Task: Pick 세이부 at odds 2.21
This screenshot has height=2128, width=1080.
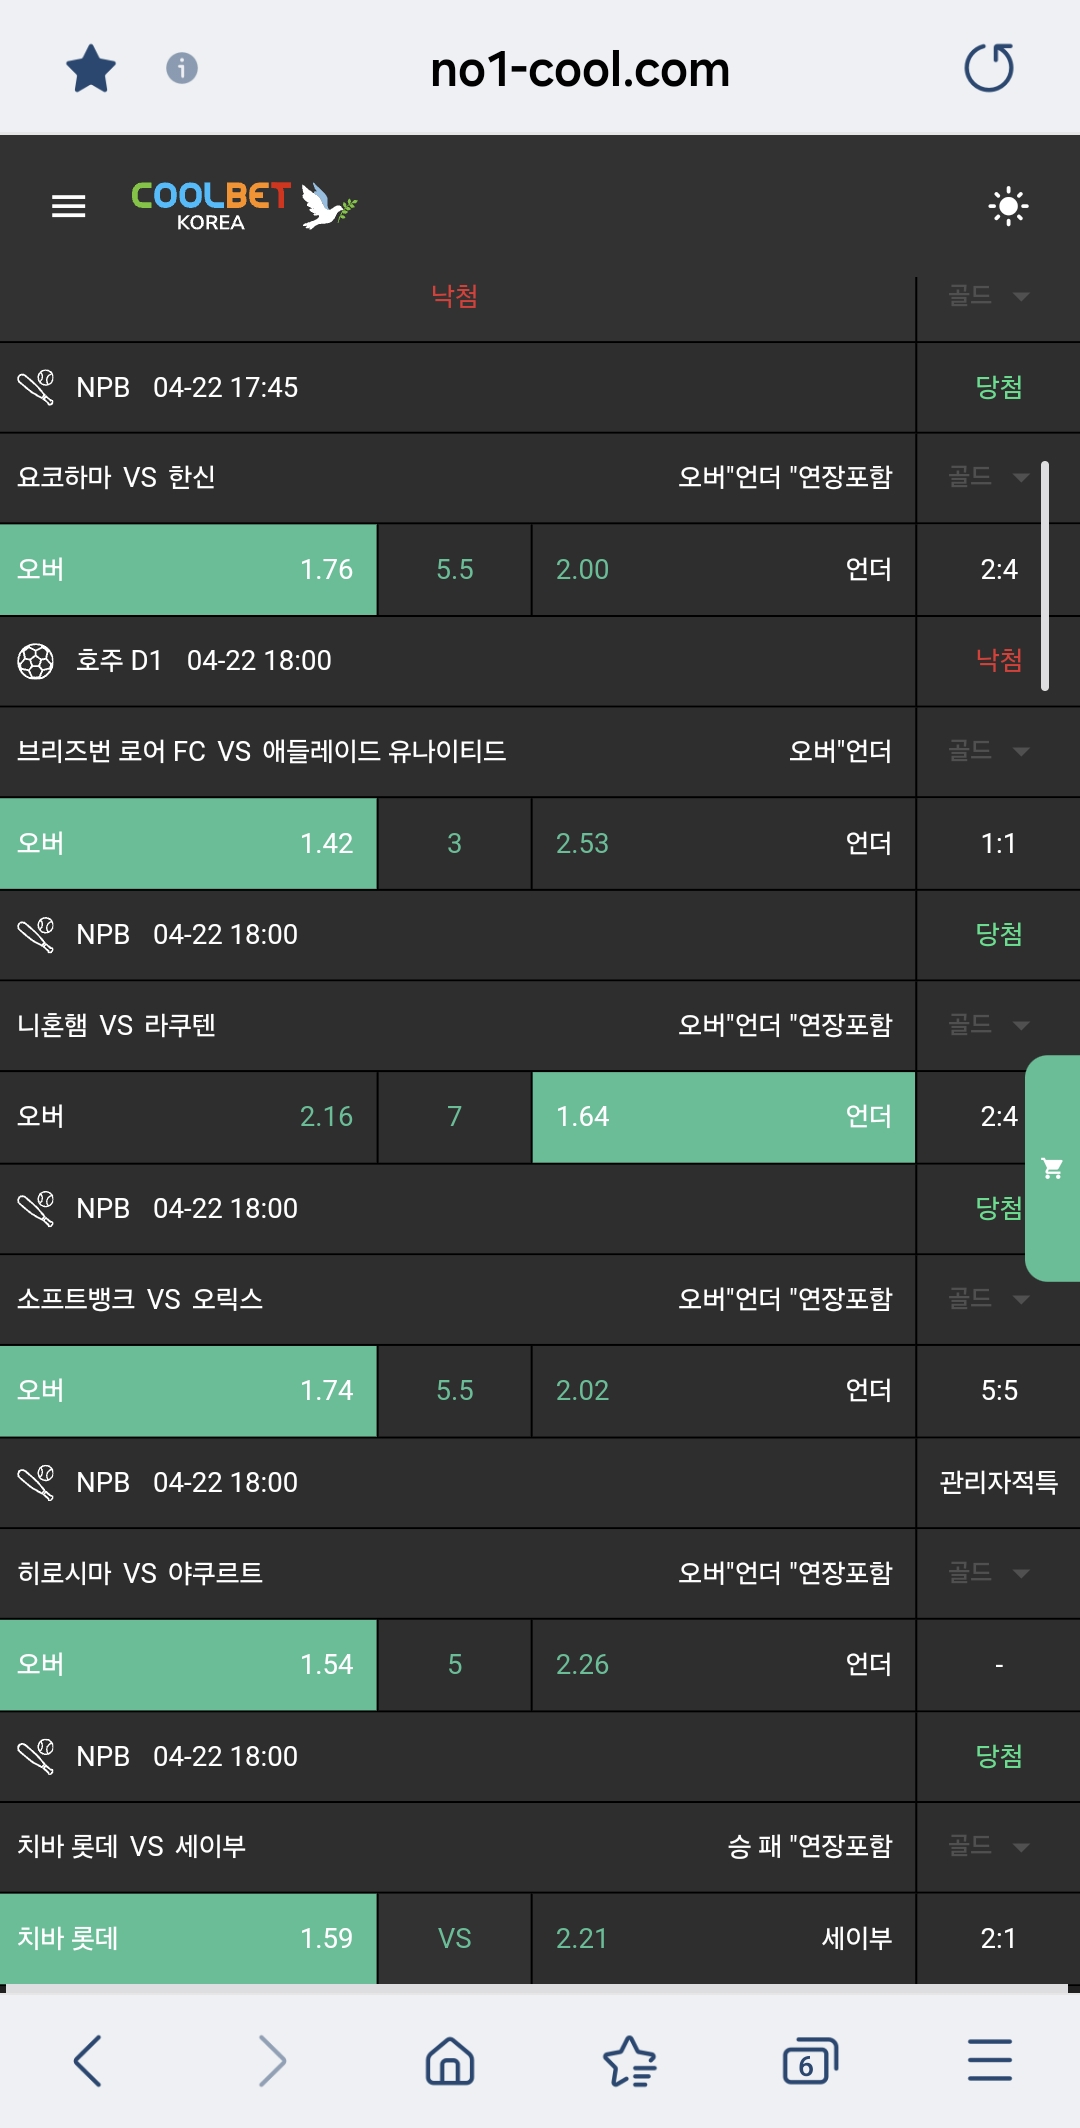Action: click(723, 1938)
